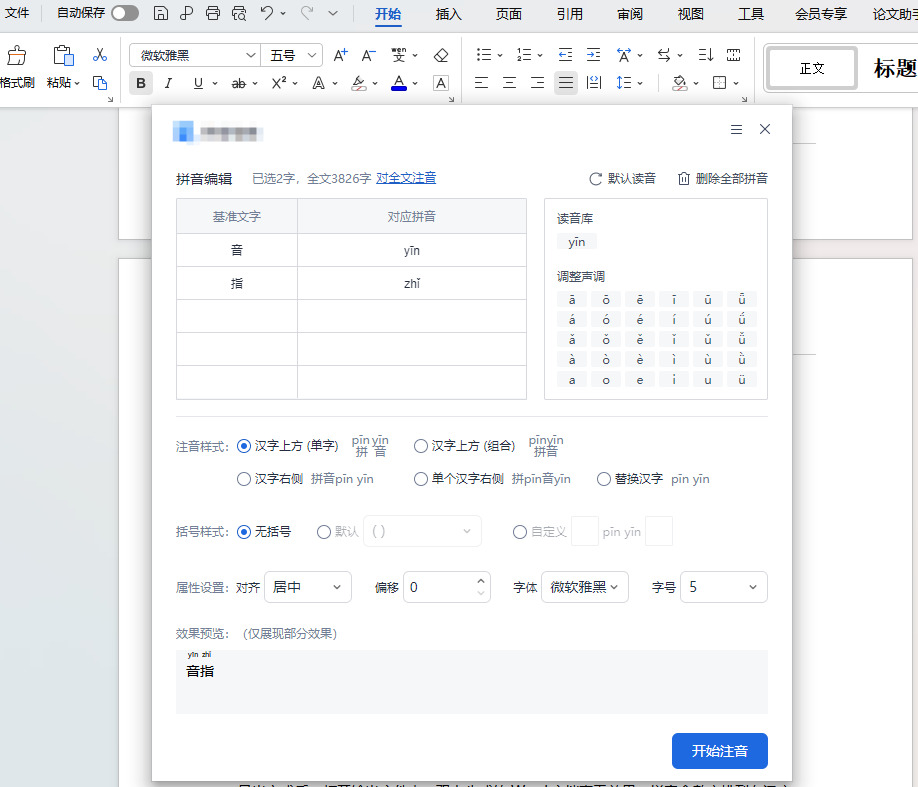Click the Center Align icon in ribbon
The height and width of the screenshot is (787, 918).
tap(509, 83)
